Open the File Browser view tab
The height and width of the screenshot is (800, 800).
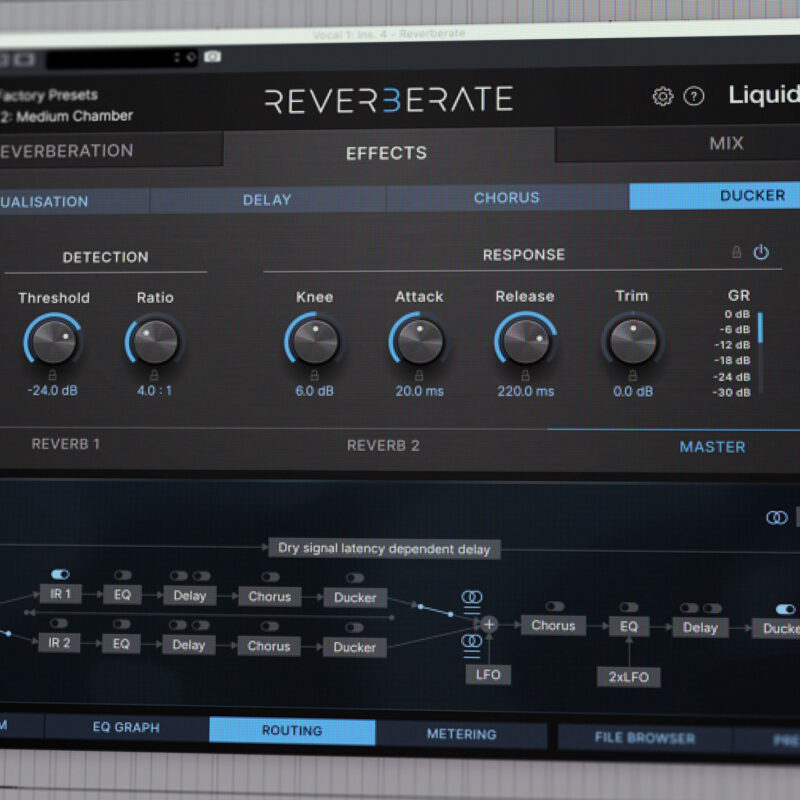coord(645,737)
